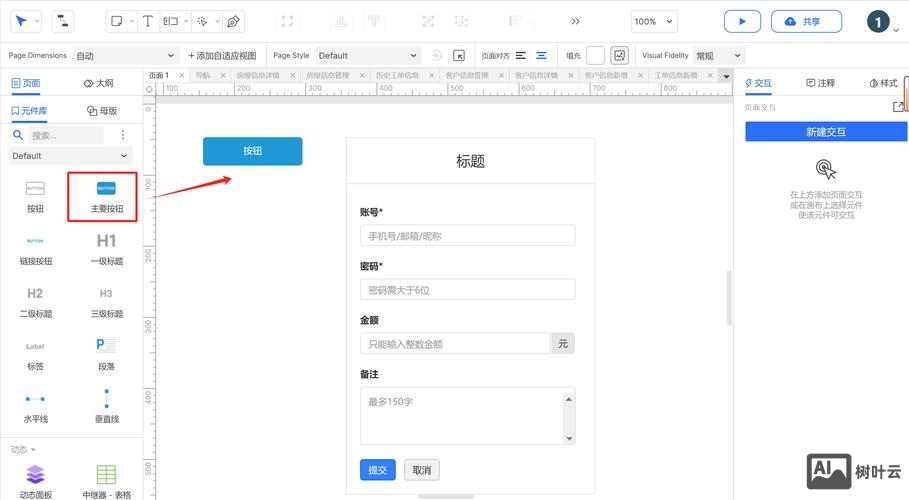Select the 中继器 - 表格 repeater widget
The height and width of the screenshot is (500, 909).
tap(106, 482)
